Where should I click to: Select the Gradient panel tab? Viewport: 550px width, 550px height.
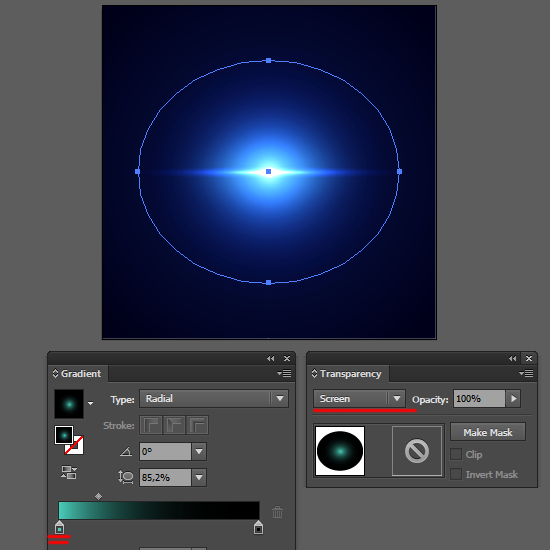click(x=78, y=374)
